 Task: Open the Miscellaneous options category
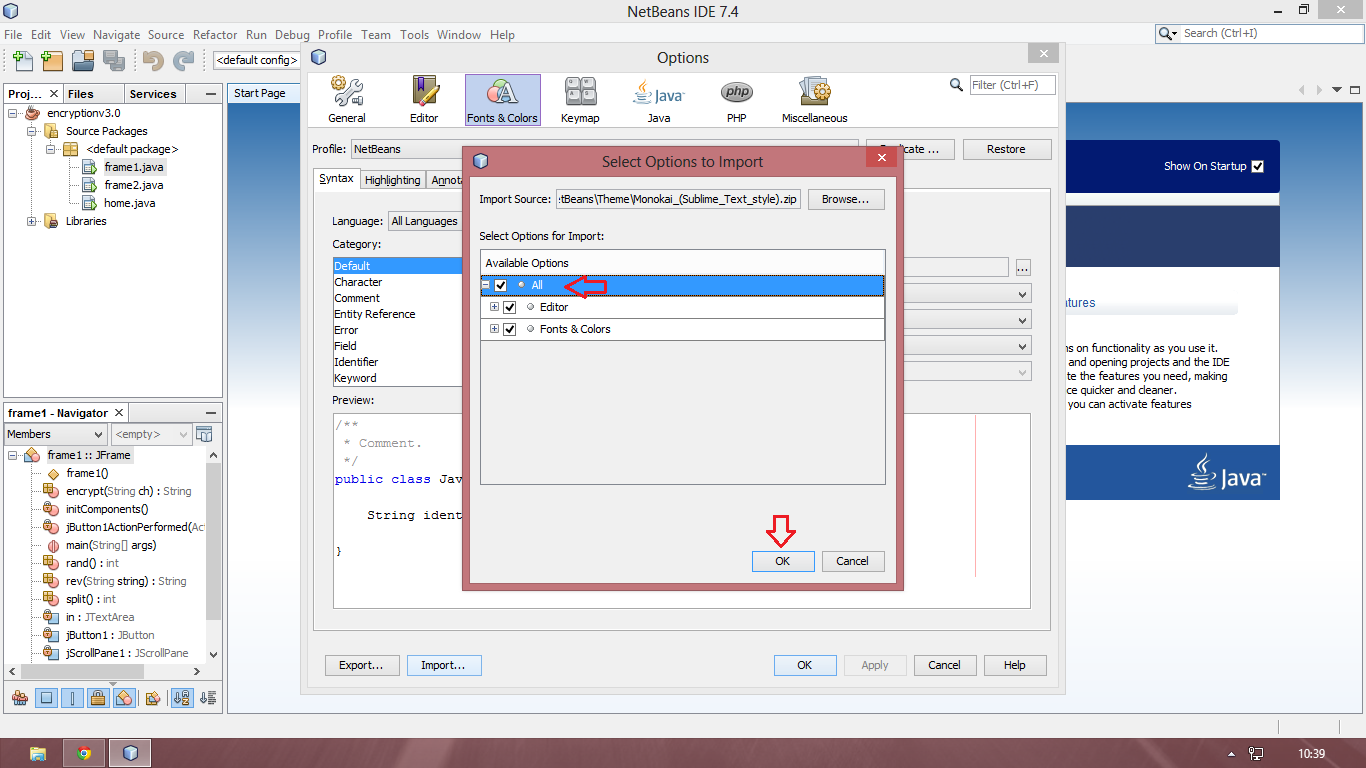click(x=813, y=99)
